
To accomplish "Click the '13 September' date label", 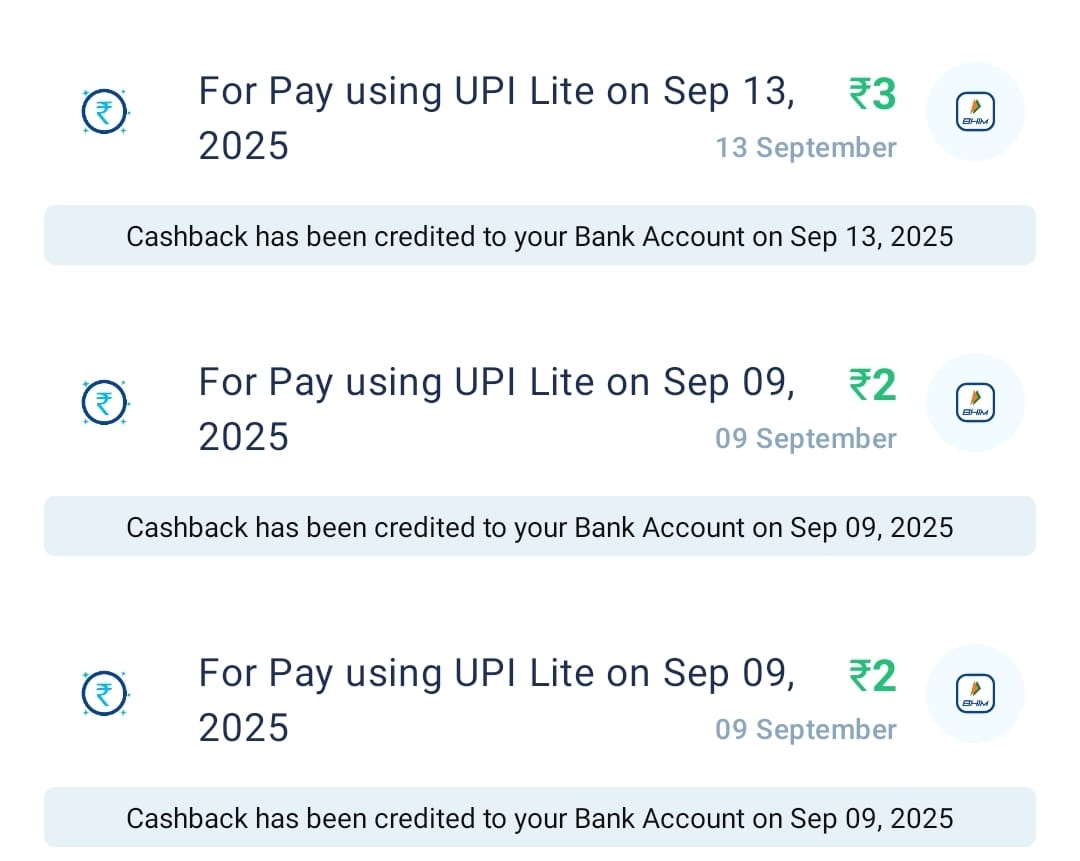I will [805, 148].
